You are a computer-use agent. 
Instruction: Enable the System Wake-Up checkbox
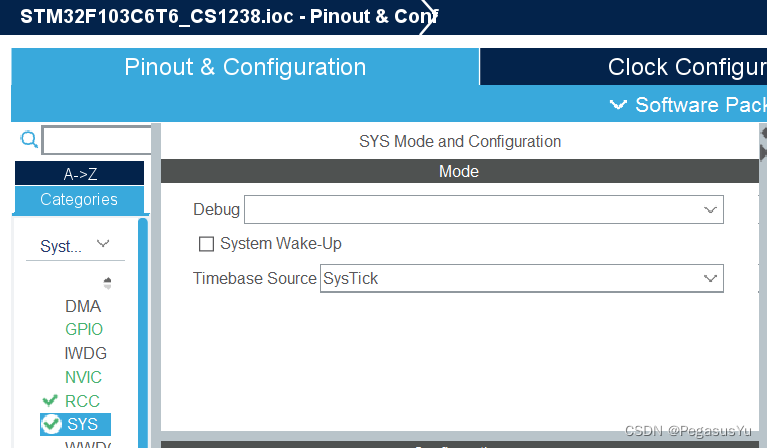[x=207, y=243]
